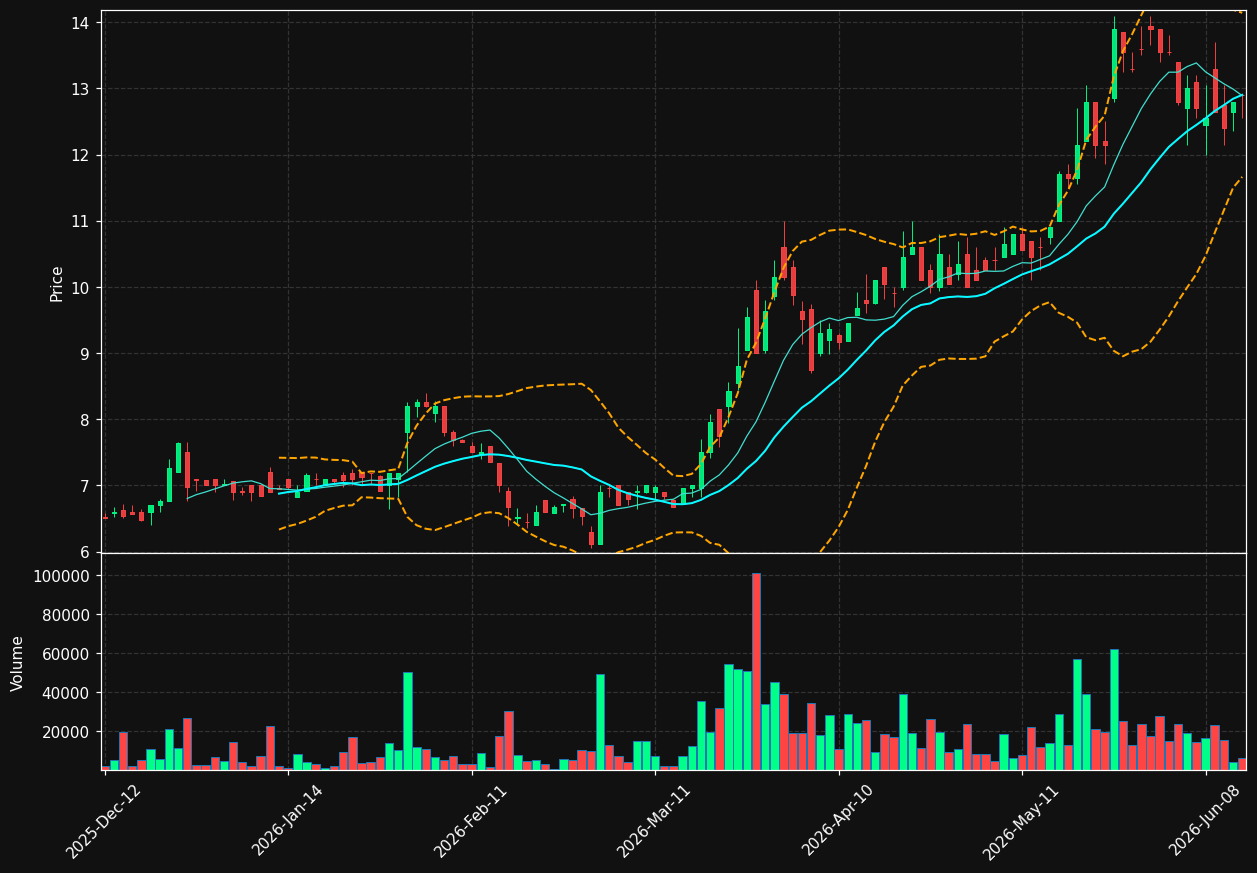Select the 8 price tick label
Image resolution: width=1257 pixels, height=873 pixels.
[84, 420]
